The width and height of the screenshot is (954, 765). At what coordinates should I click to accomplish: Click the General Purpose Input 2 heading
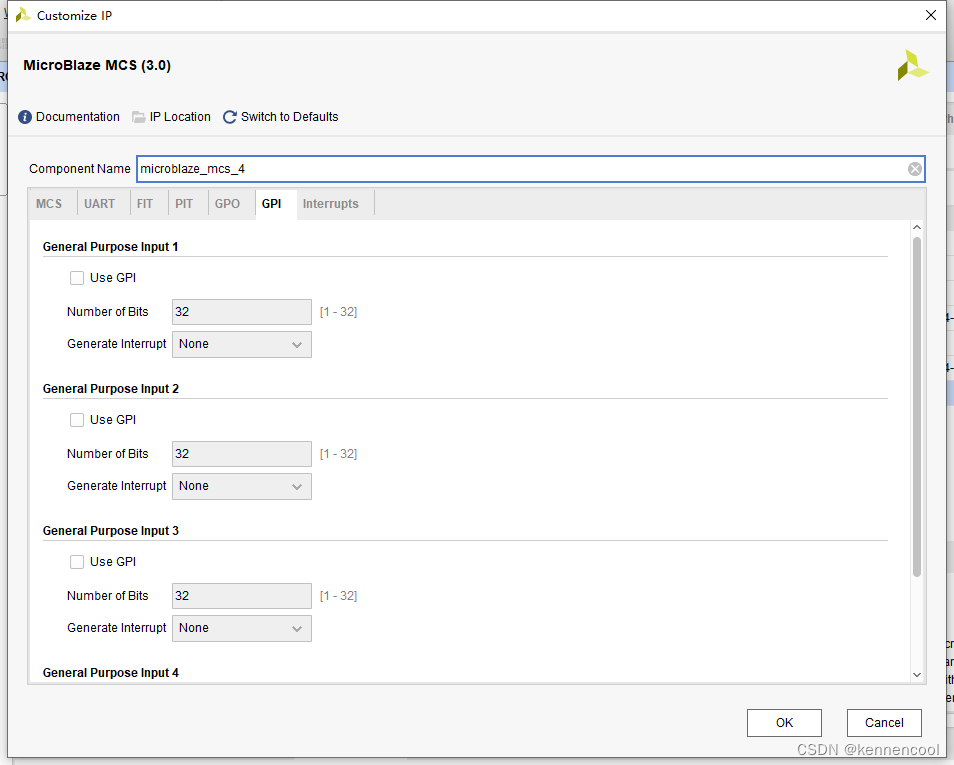pyautogui.click(x=111, y=389)
